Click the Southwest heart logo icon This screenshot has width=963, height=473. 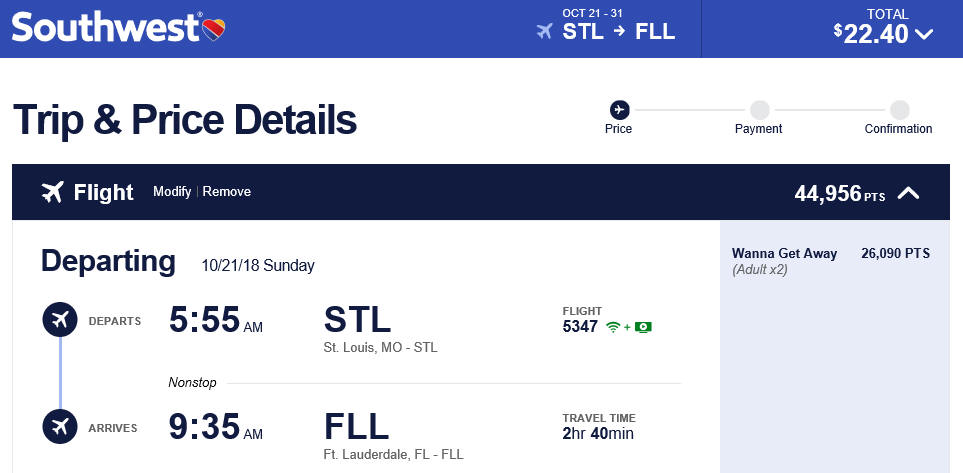(214, 29)
